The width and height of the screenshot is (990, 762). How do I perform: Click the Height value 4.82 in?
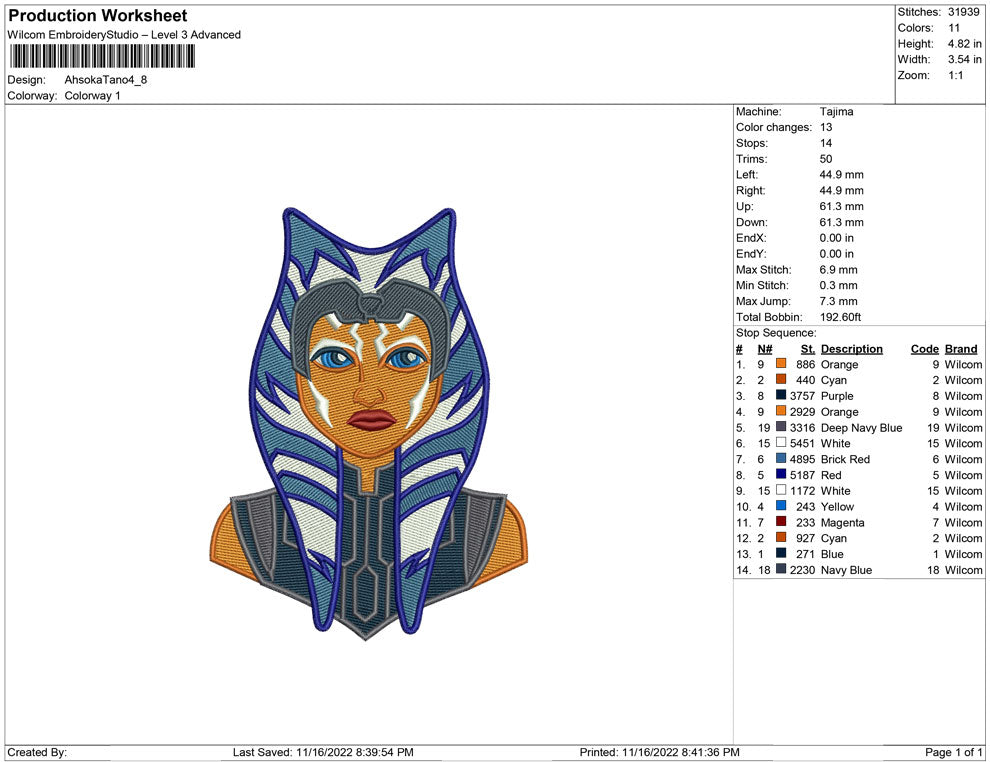point(964,44)
